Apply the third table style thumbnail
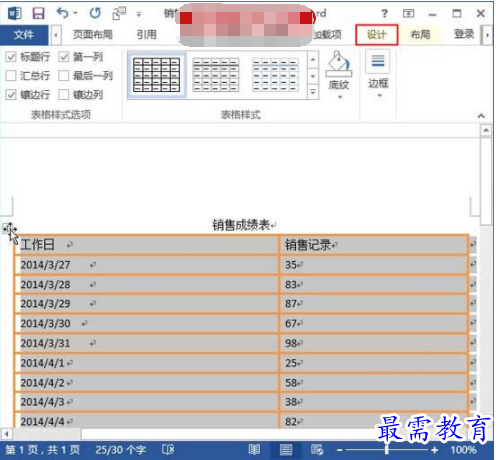Image resolution: width=499 pixels, height=460 pixels. click(x=275, y=75)
